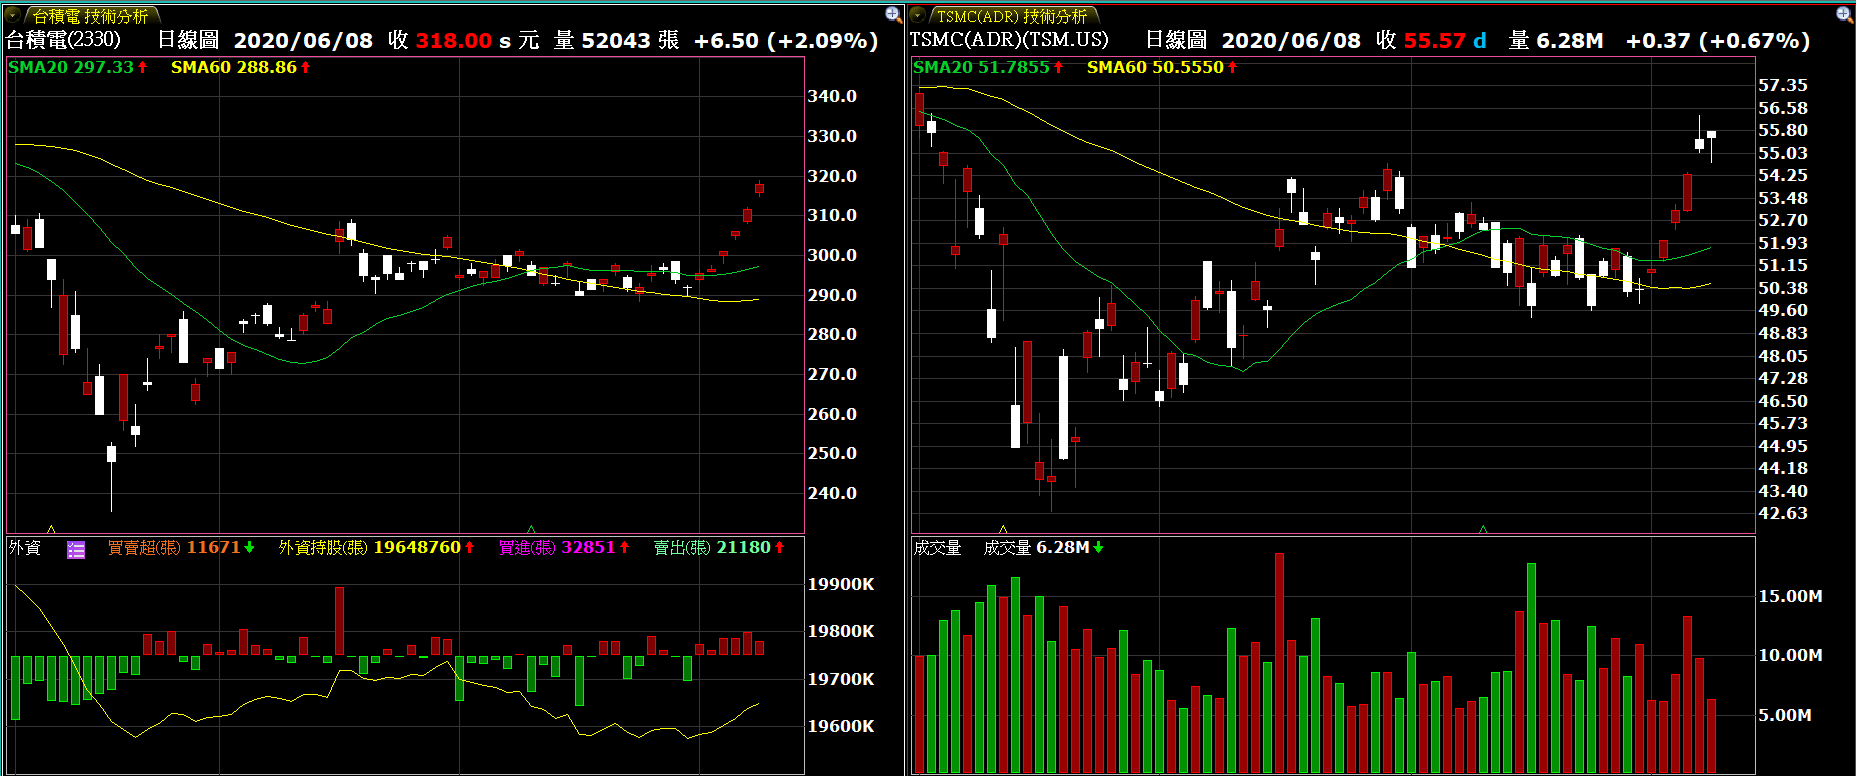Click the 台積電(2330) stock name
The image size is (1856, 776).
pos(64,40)
